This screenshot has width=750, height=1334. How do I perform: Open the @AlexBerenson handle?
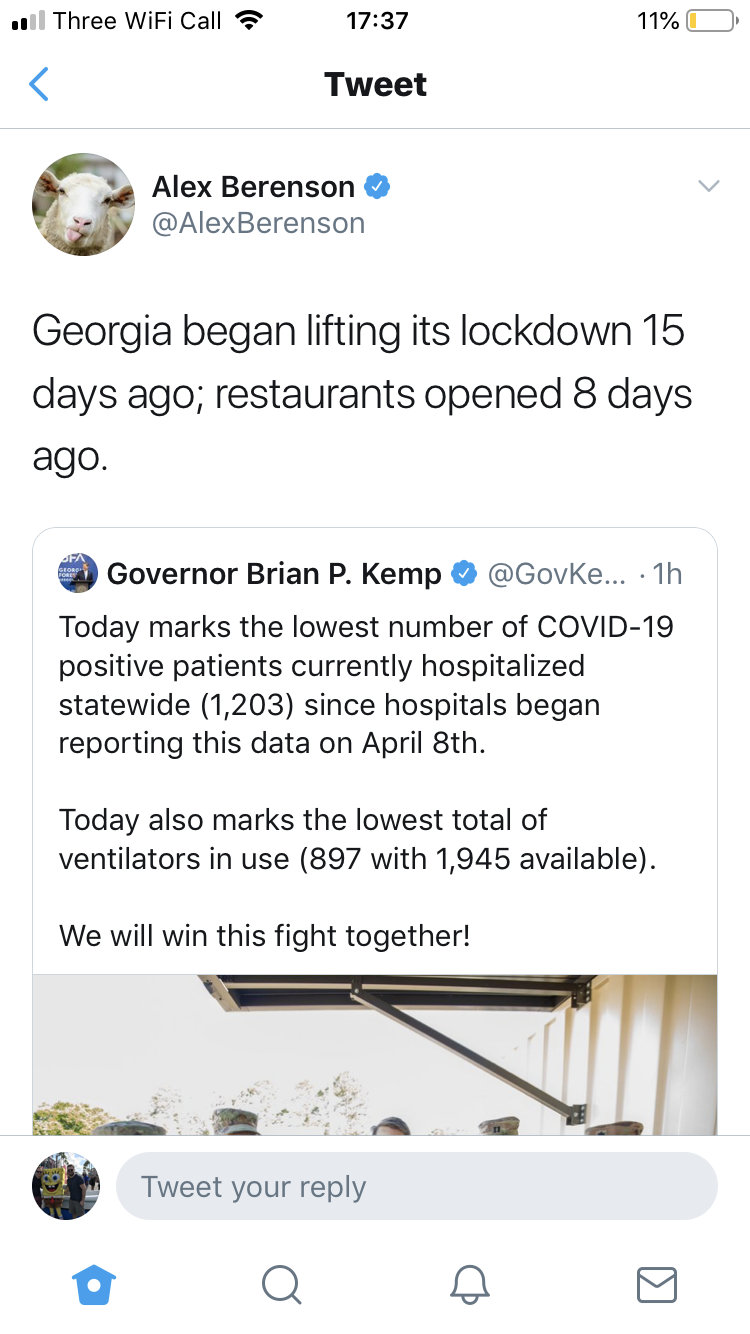258,223
